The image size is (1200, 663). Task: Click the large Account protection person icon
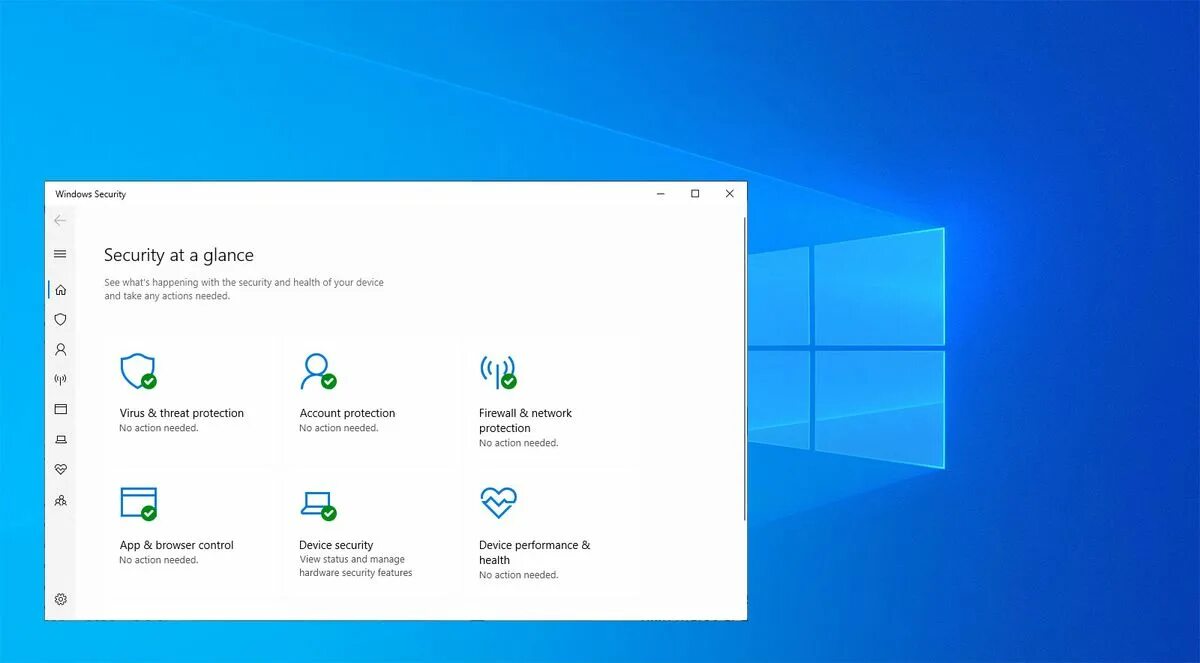317,371
